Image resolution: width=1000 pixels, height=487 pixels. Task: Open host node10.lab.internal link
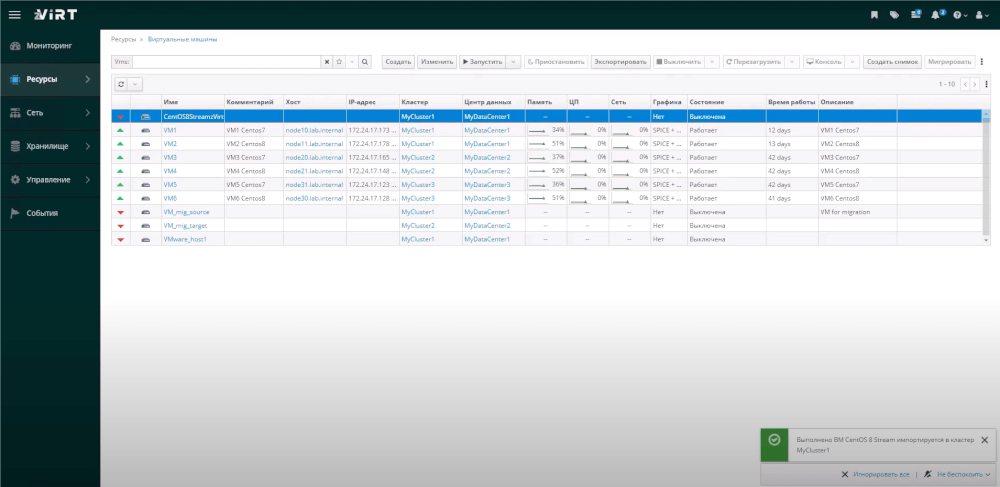coord(314,130)
